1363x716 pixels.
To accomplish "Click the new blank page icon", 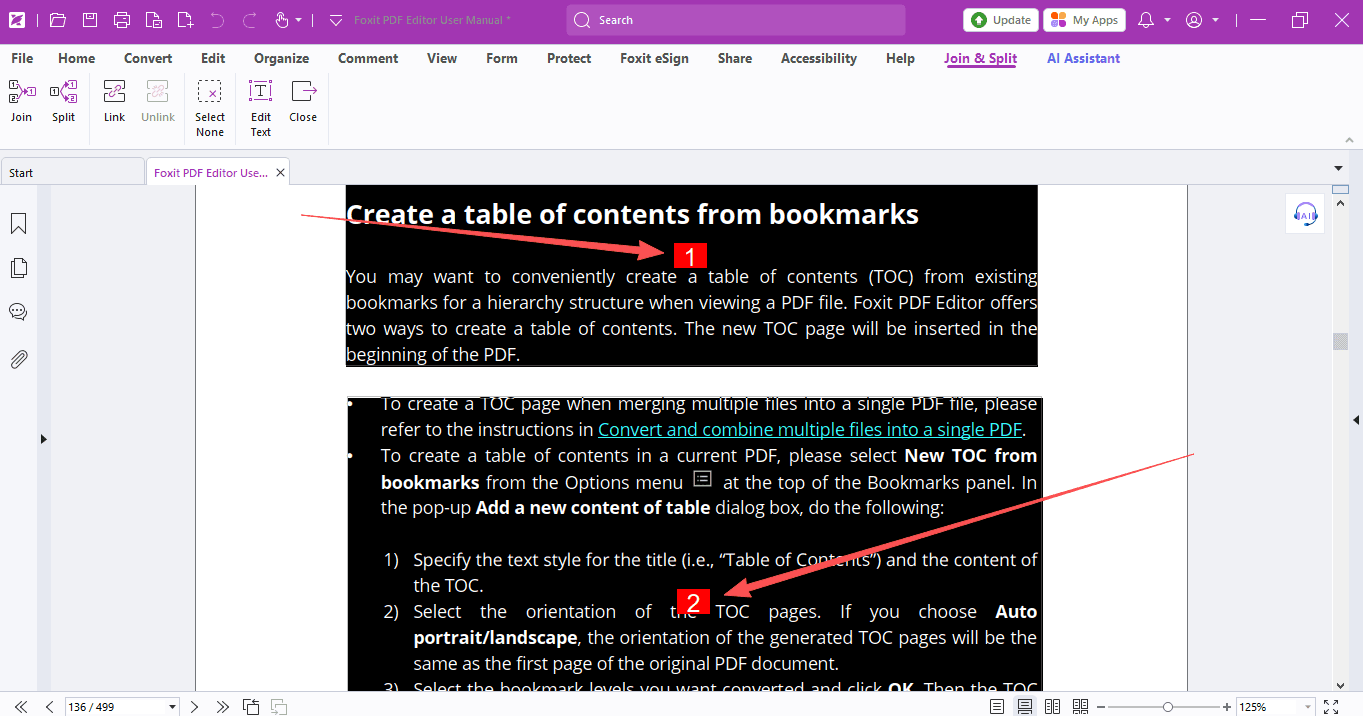I will pyautogui.click(x=185, y=20).
